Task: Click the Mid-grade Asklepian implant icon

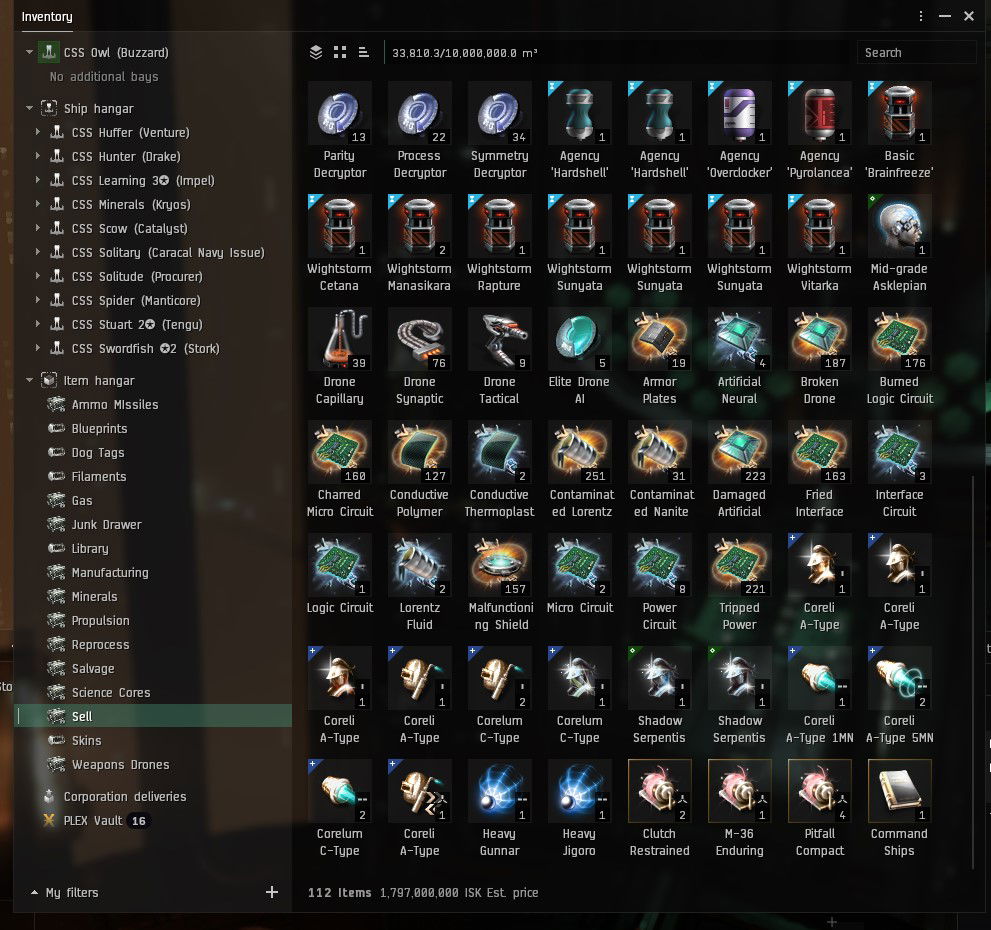Action: tap(899, 226)
